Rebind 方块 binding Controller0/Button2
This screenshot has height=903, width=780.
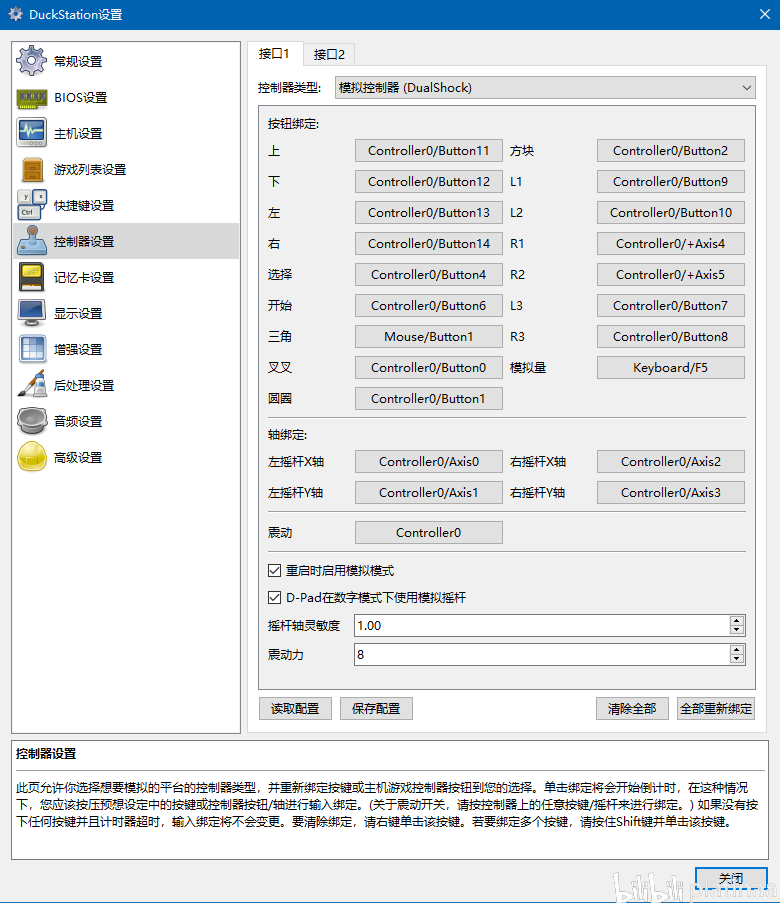[671, 150]
